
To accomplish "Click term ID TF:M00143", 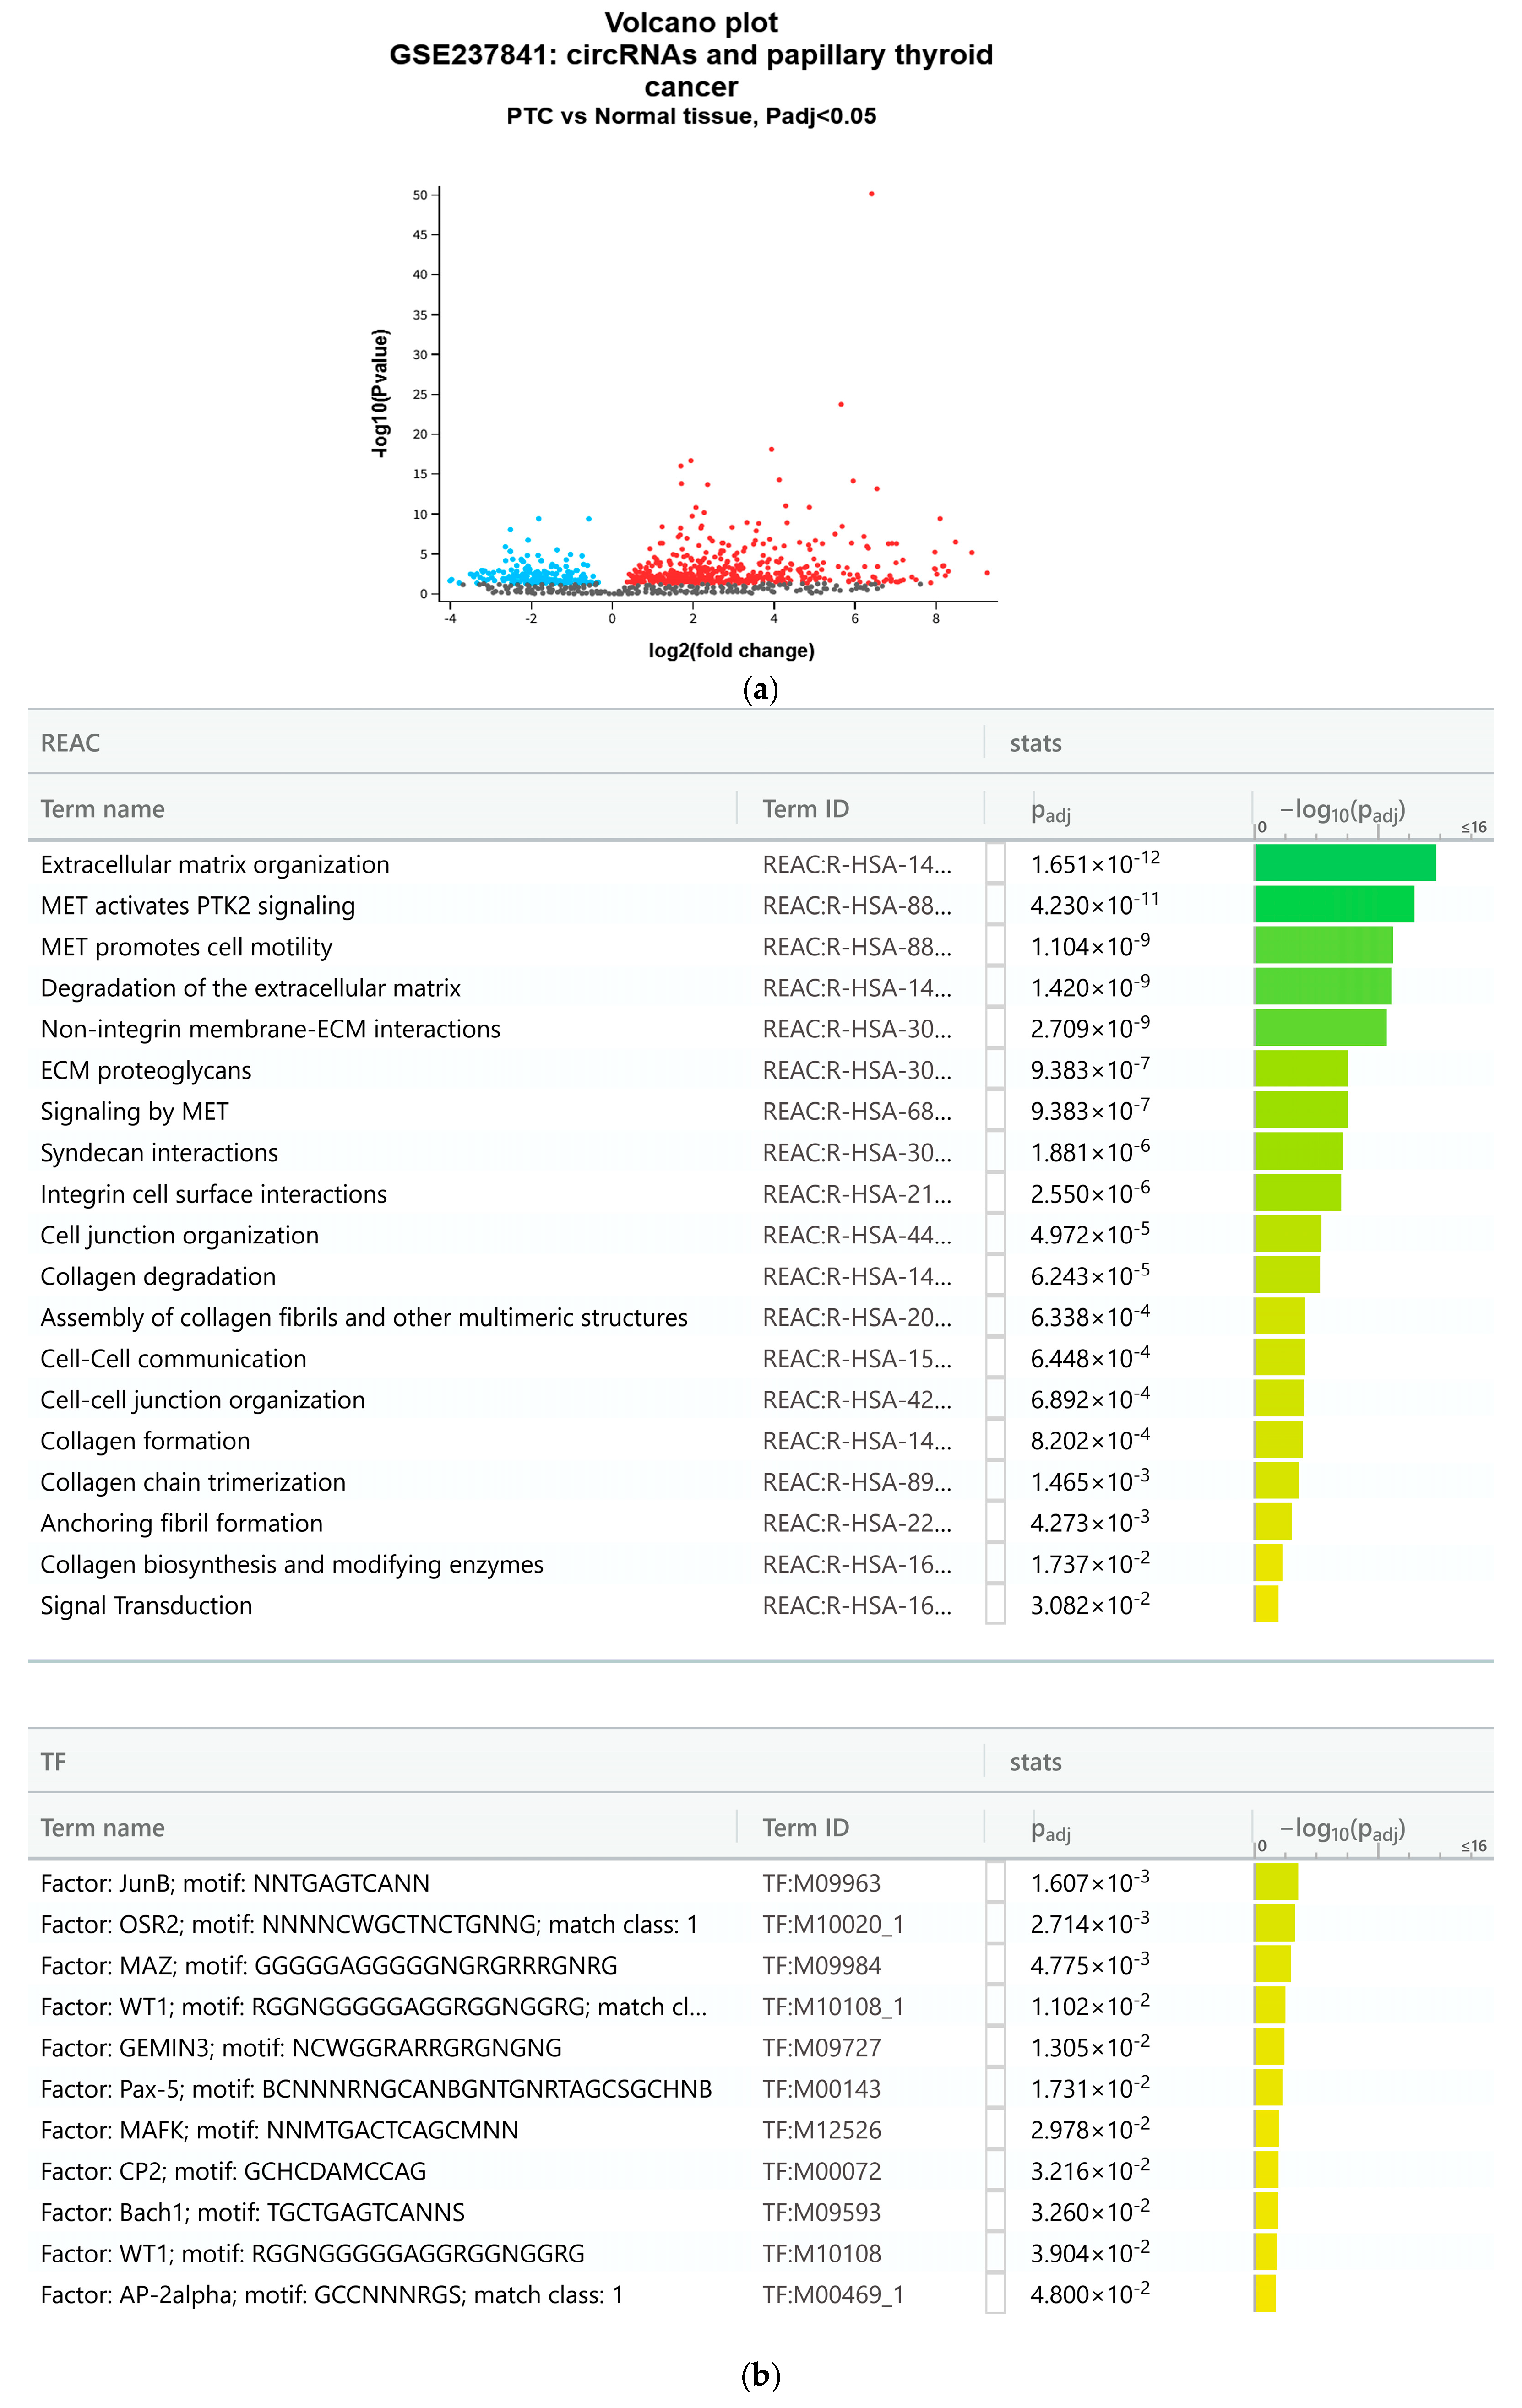I will pyautogui.click(x=821, y=2089).
